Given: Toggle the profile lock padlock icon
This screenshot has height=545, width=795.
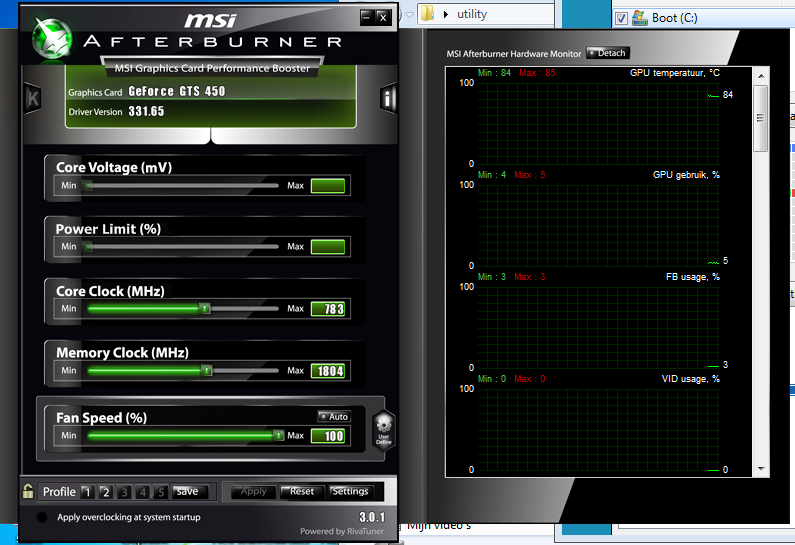Looking at the screenshot, I should [x=28, y=491].
